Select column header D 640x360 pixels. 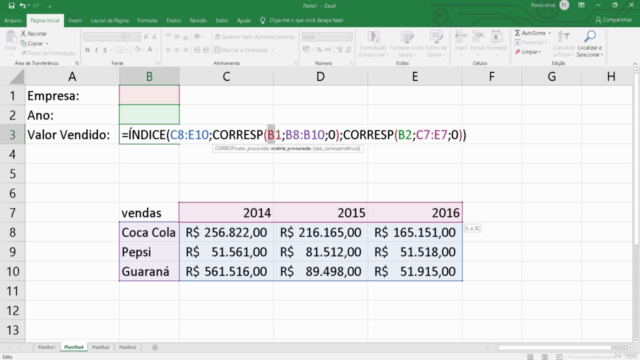pos(320,76)
